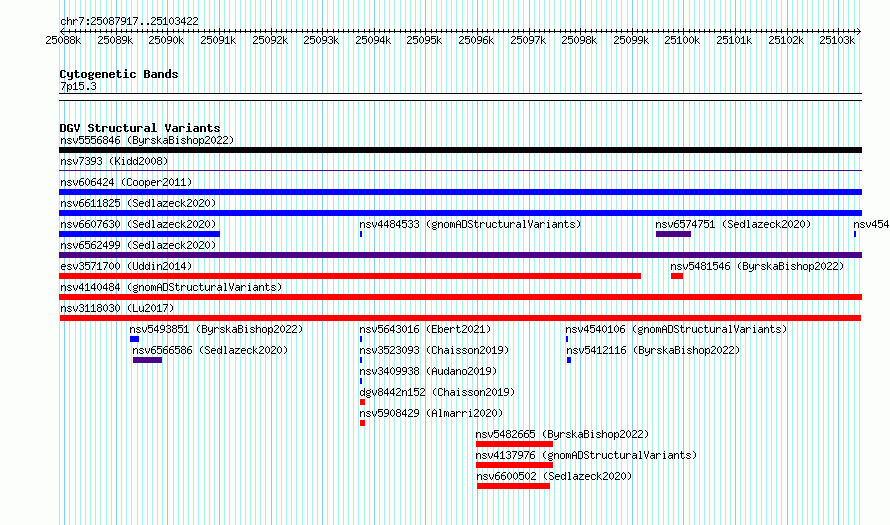Click the 25090k ruler tick label

click(166, 40)
